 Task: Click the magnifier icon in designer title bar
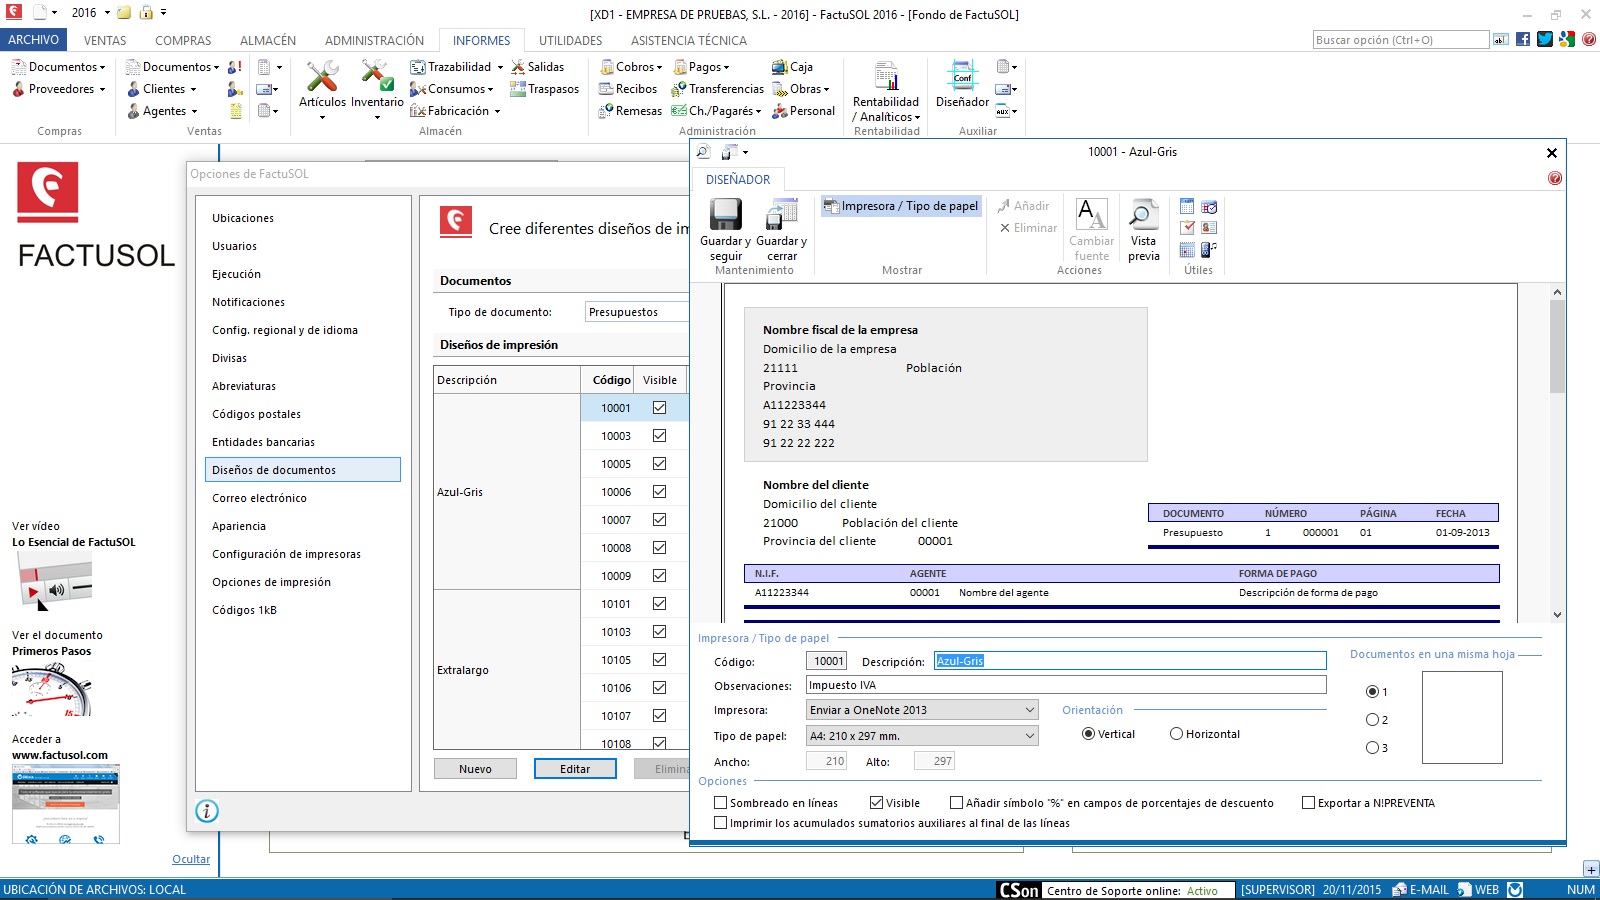(x=703, y=152)
